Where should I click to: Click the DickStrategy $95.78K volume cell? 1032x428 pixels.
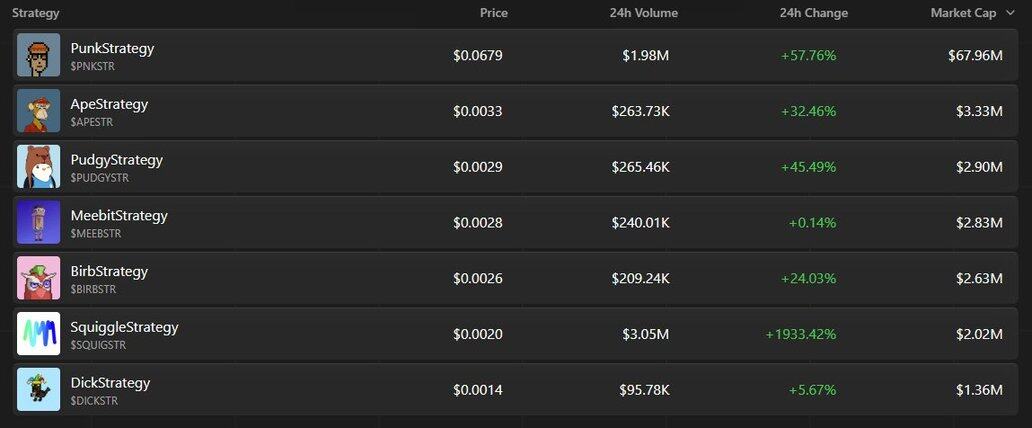pyautogui.click(x=644, y=390)
